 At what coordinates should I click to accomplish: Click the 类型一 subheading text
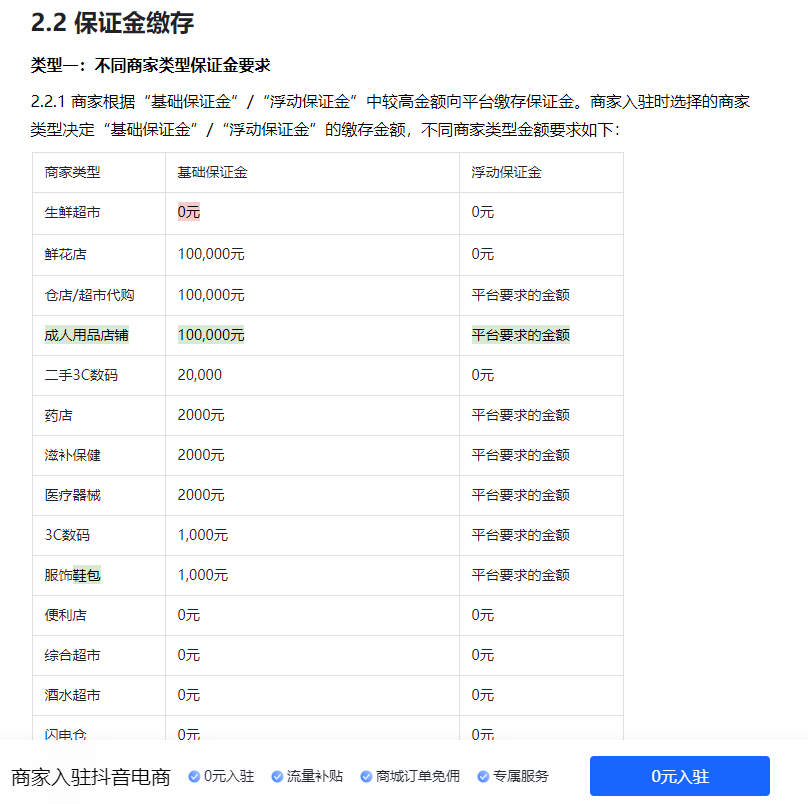tap(151, 66)
